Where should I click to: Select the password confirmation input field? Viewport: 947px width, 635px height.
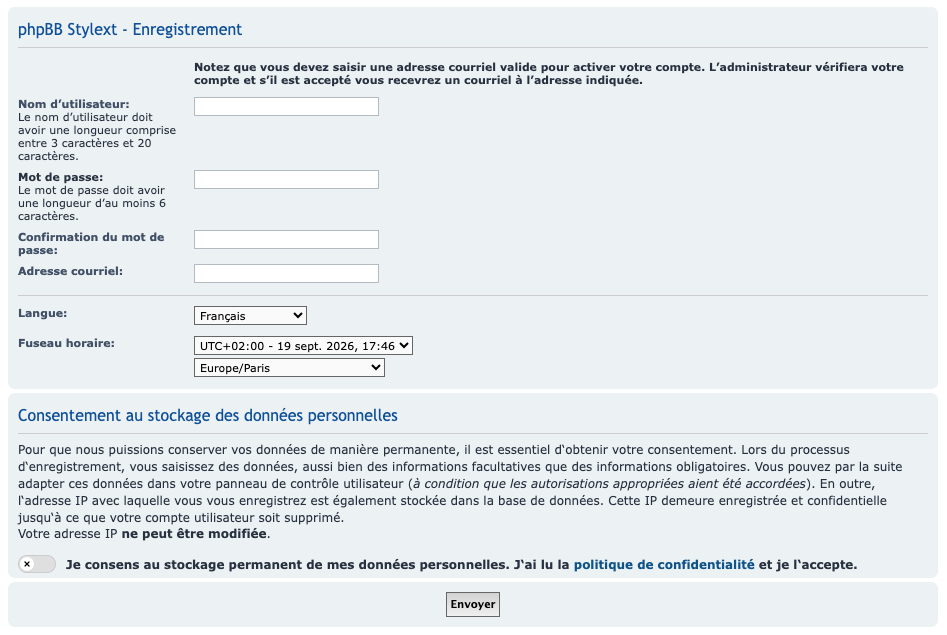tap(286, 239)
